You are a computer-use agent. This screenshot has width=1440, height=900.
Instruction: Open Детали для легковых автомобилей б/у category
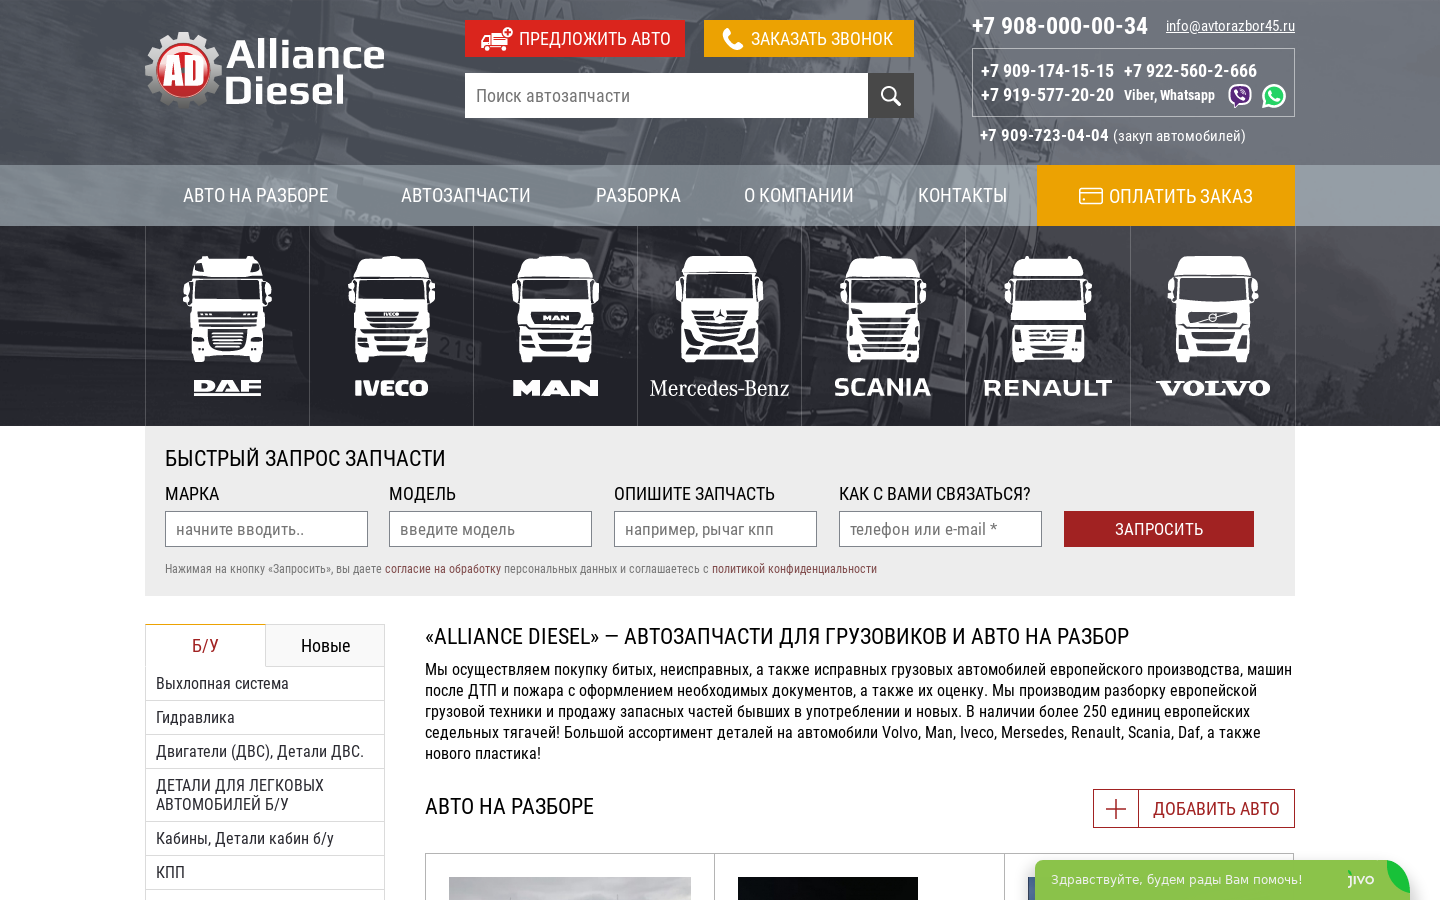click(x=265, y=795)
